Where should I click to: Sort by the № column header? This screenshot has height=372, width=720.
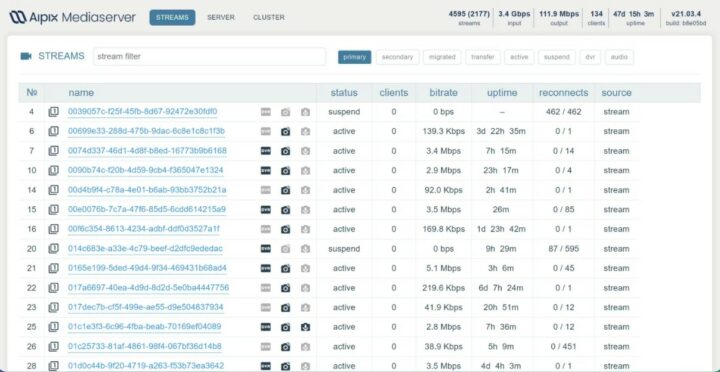[x=32, y=93]
